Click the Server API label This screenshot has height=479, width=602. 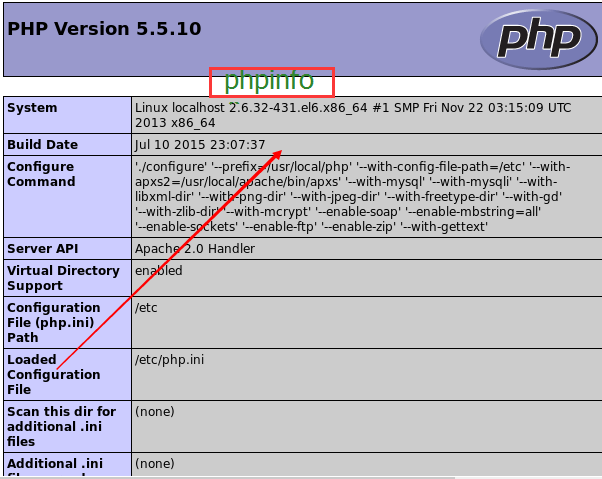(43, 249)
